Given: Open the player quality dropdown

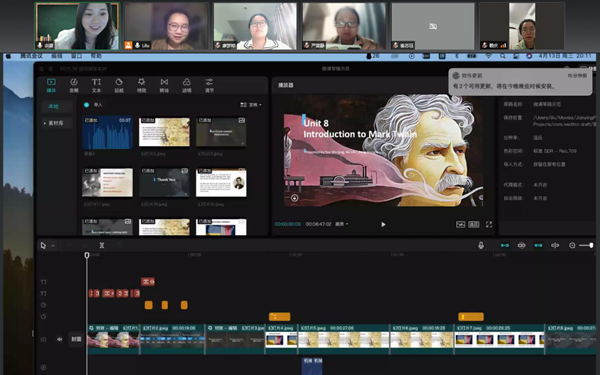Looking at the screenshot, I should pos(342,224).
